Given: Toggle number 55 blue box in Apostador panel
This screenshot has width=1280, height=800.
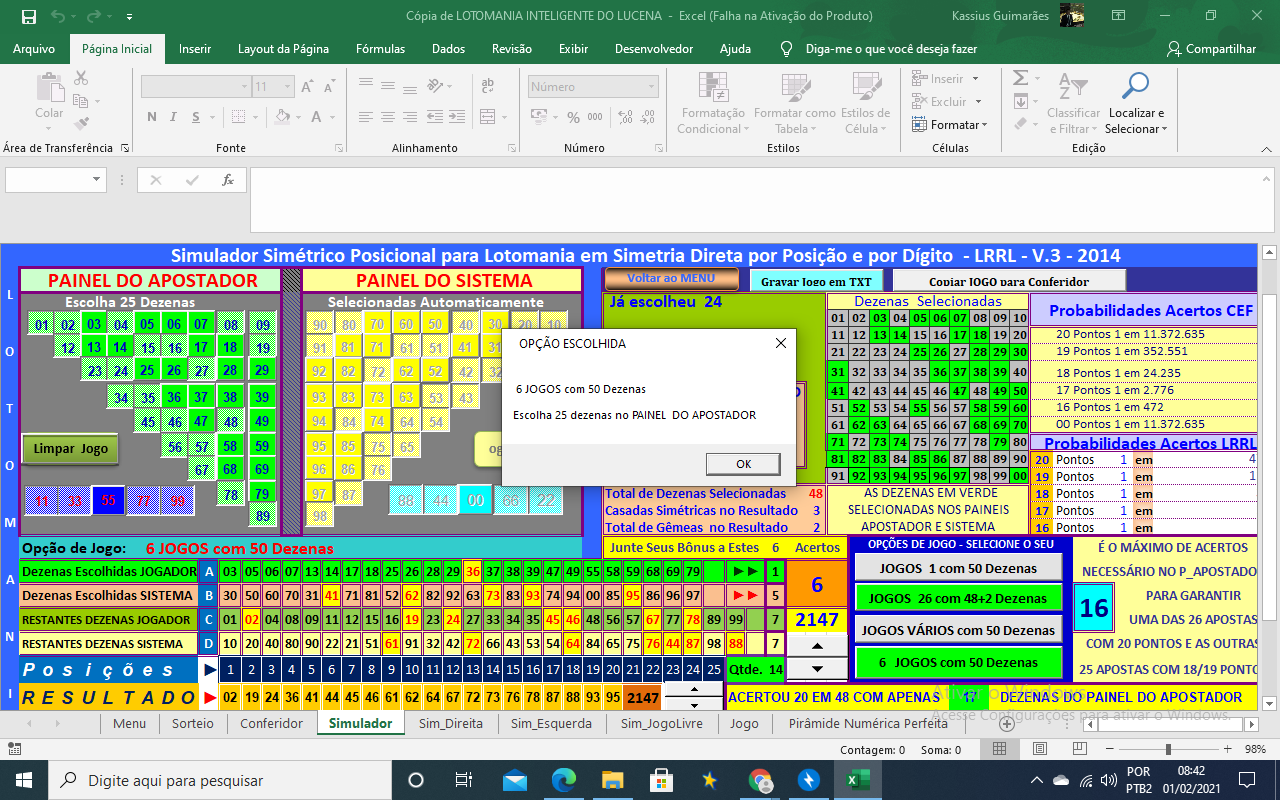Looking at the screenshot, I should tap(108, 500).
